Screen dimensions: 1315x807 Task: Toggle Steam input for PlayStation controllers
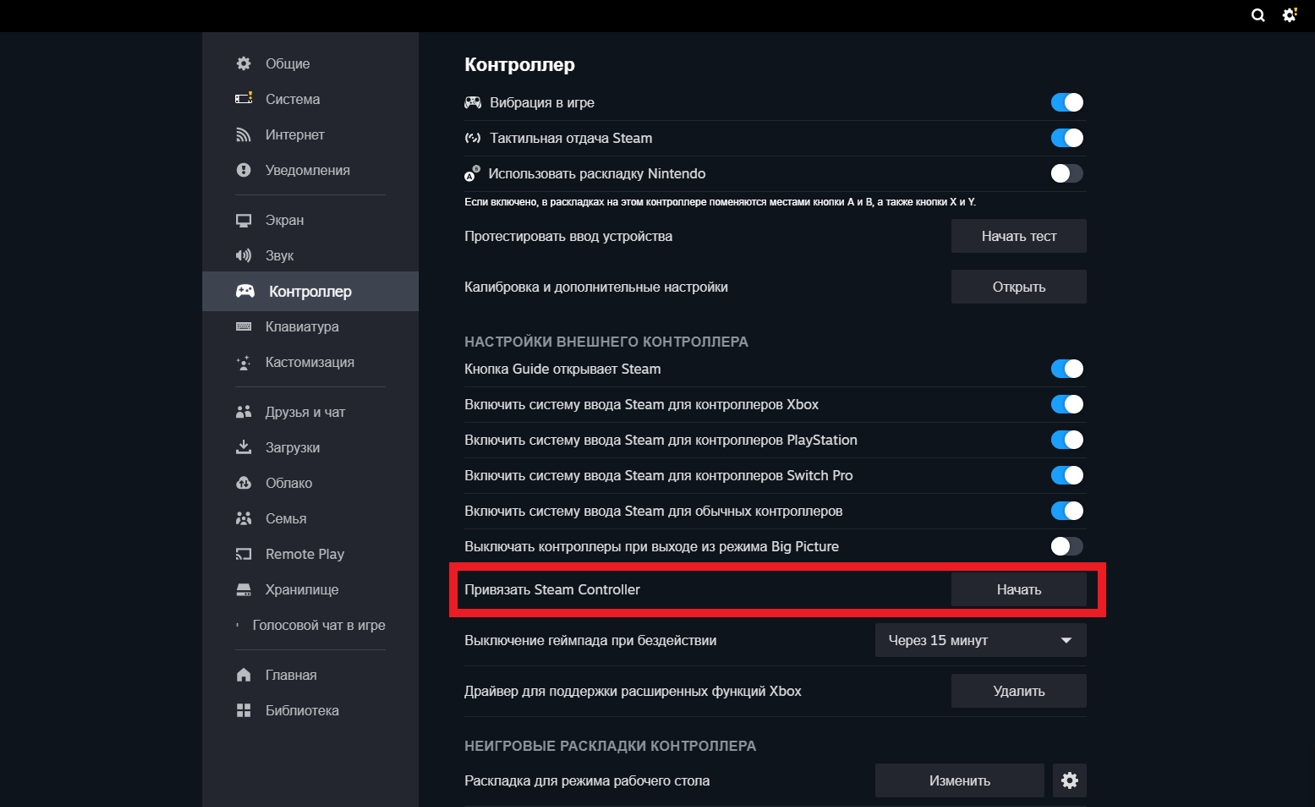[x=1067, y=440]
